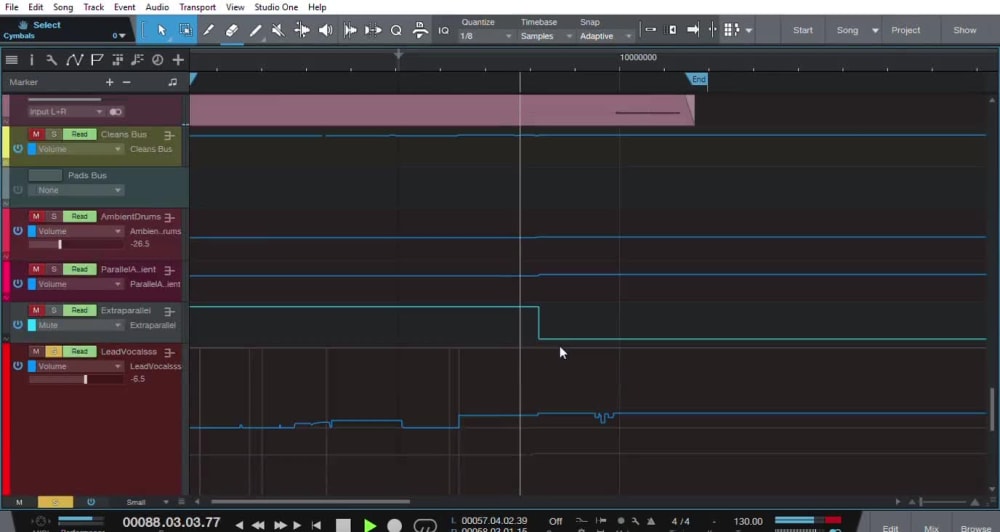
Task: Open the Small track height dropdown
Action: click(145, 502)
